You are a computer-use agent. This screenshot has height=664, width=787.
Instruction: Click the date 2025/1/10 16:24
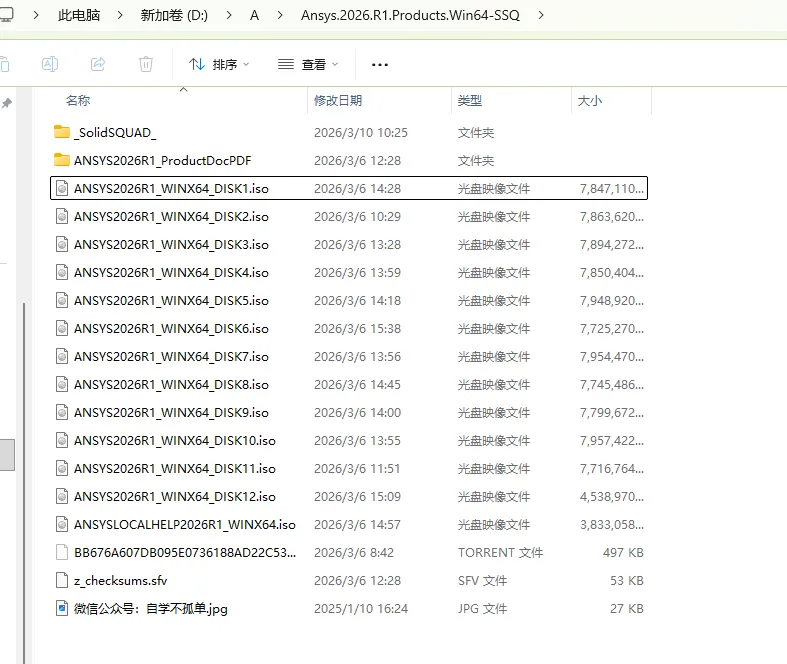[x=361, y=609]
